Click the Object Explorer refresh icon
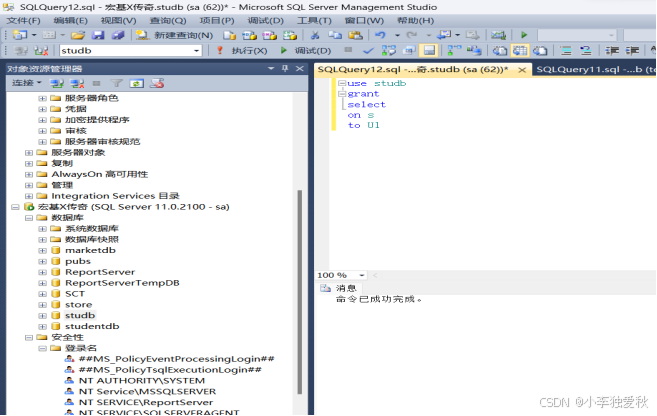The width and height of the screenshot is (657, 416). (136, 83)
